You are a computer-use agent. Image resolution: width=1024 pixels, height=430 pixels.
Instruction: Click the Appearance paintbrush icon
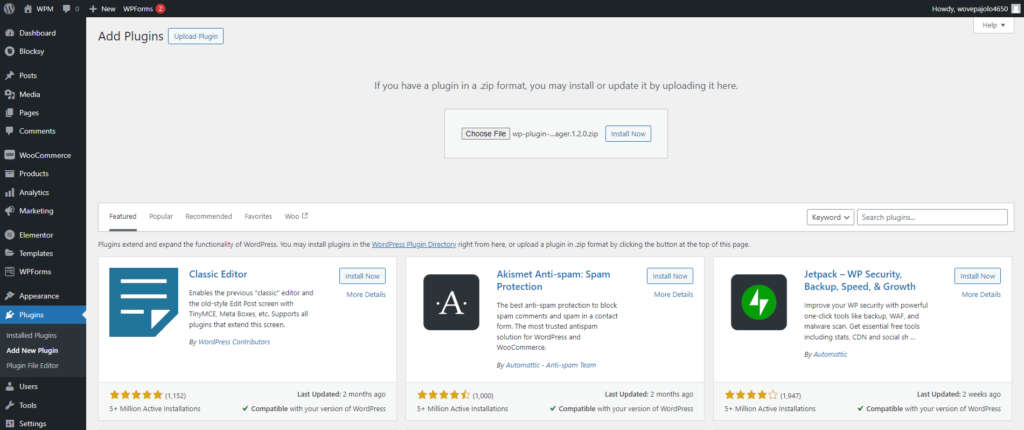click(x=9, y=295)
